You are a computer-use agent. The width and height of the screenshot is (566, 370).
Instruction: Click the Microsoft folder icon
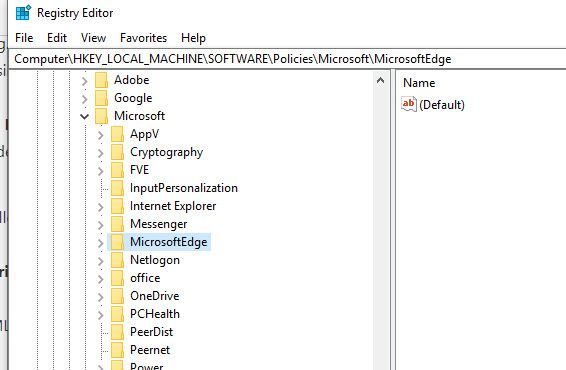tap(101, 116)
